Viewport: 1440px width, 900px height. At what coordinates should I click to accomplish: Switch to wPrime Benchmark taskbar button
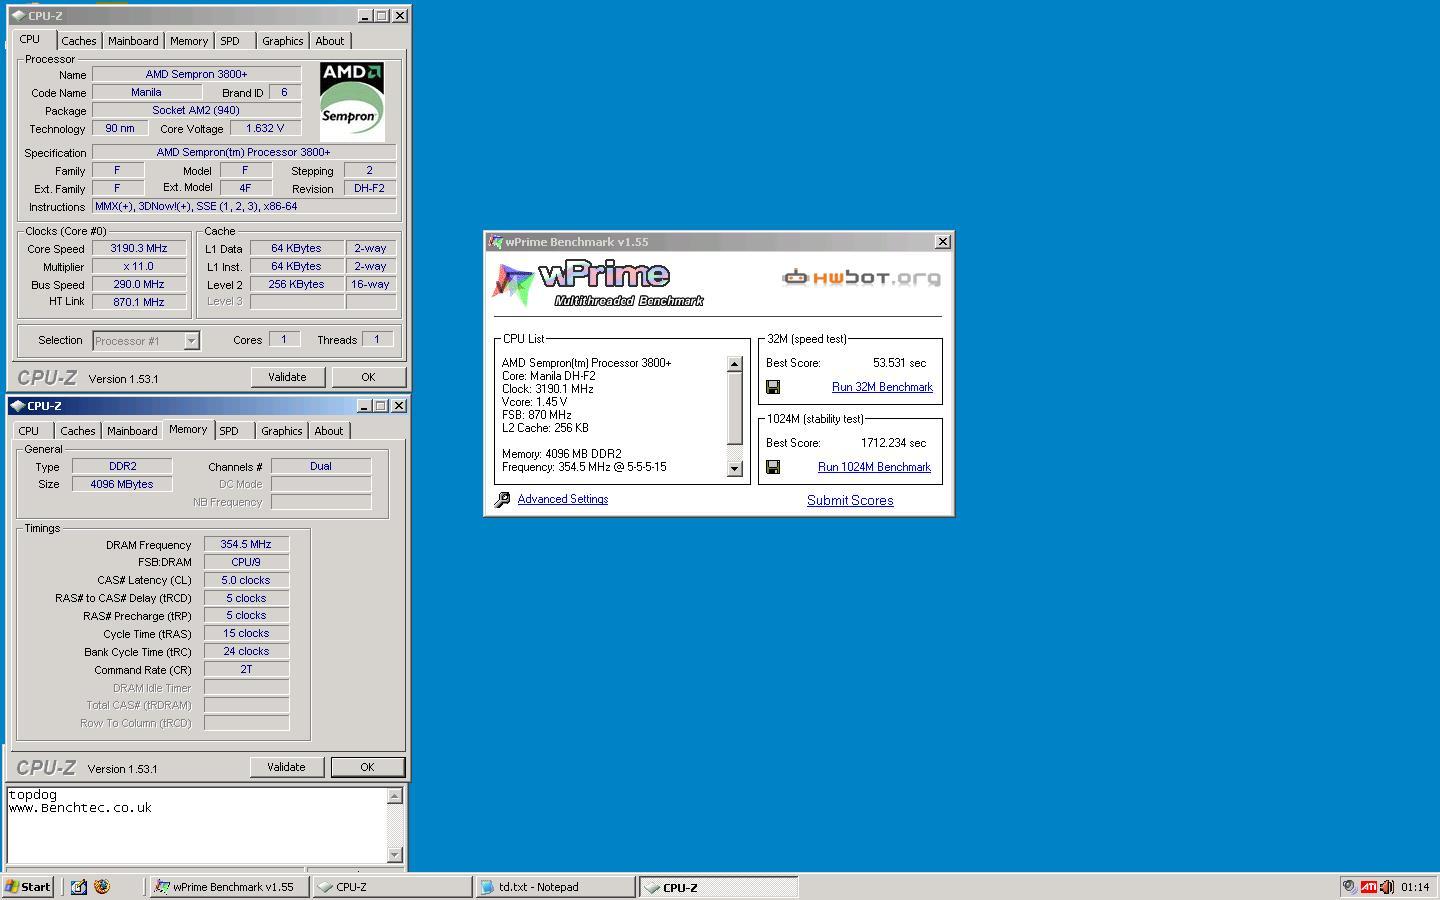pyautogui.click(x=229, y=887)
